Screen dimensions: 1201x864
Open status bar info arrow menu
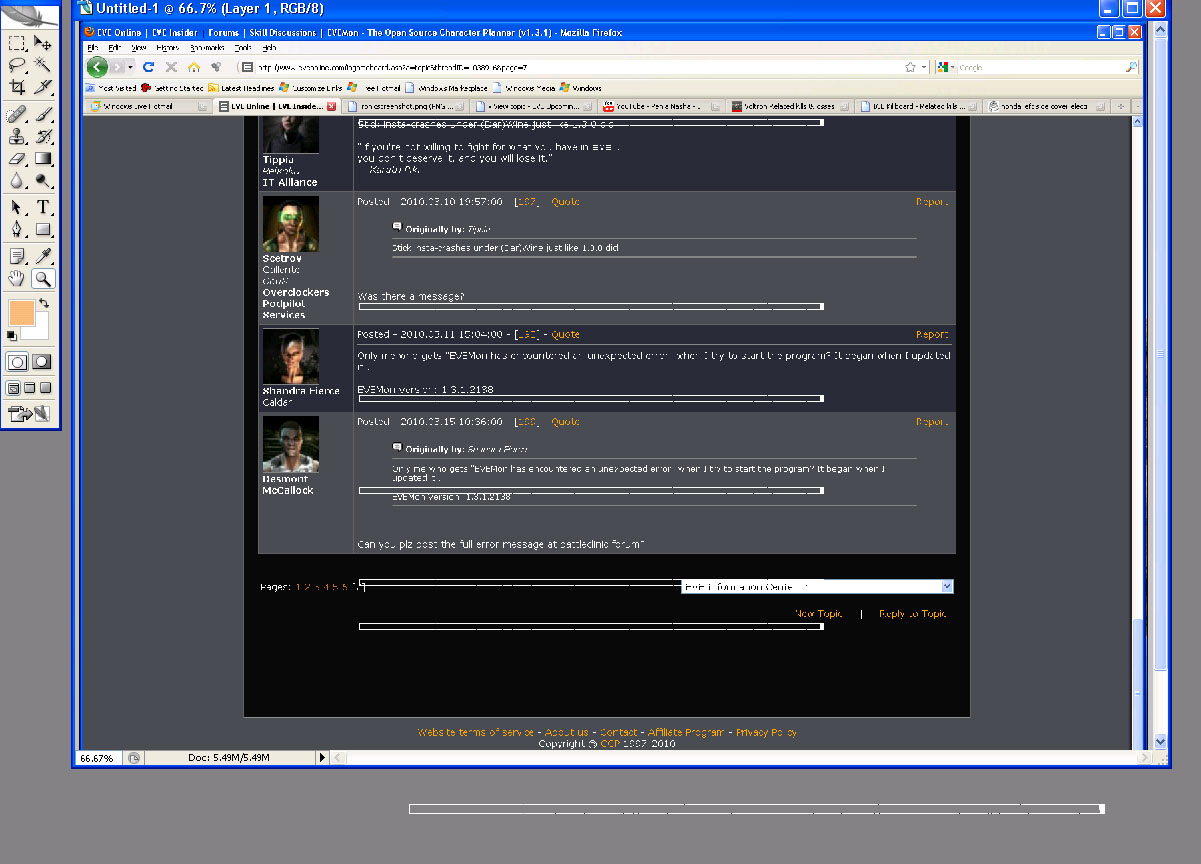coord(322,758)
